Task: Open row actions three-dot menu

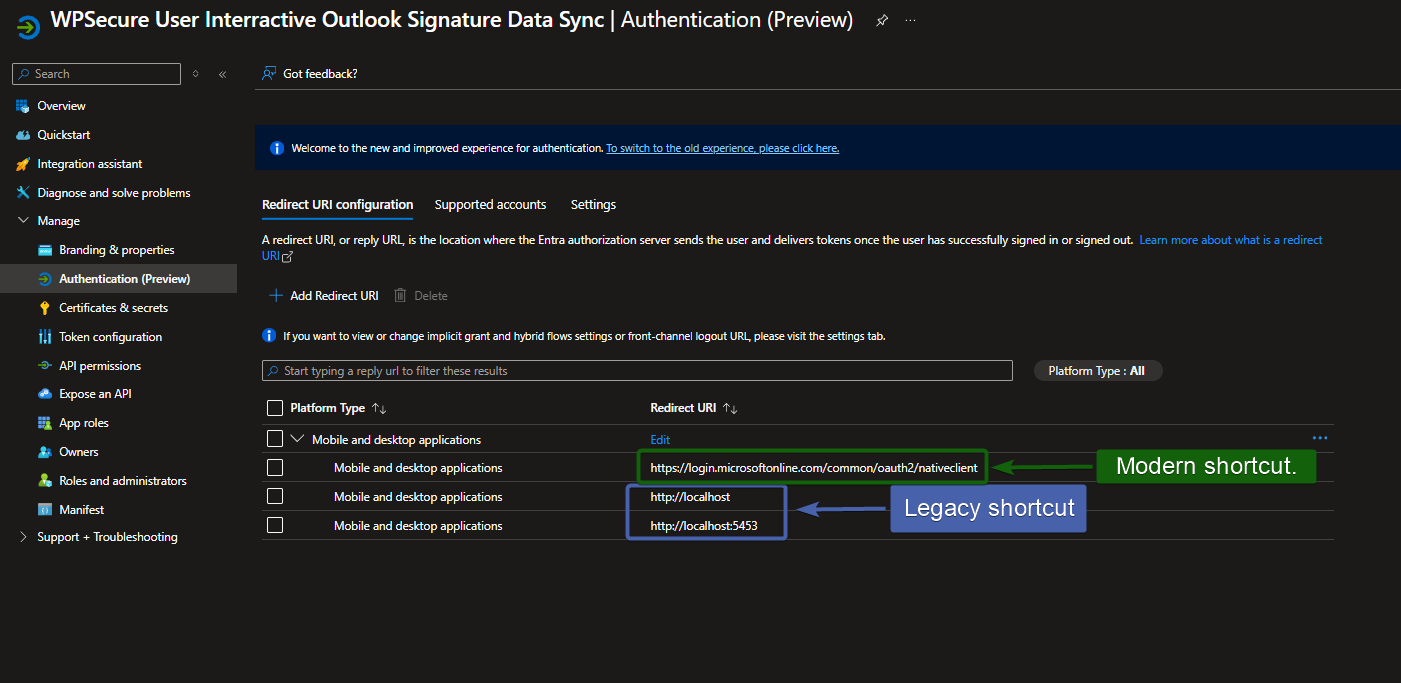Action: (x=1319, y=438)
